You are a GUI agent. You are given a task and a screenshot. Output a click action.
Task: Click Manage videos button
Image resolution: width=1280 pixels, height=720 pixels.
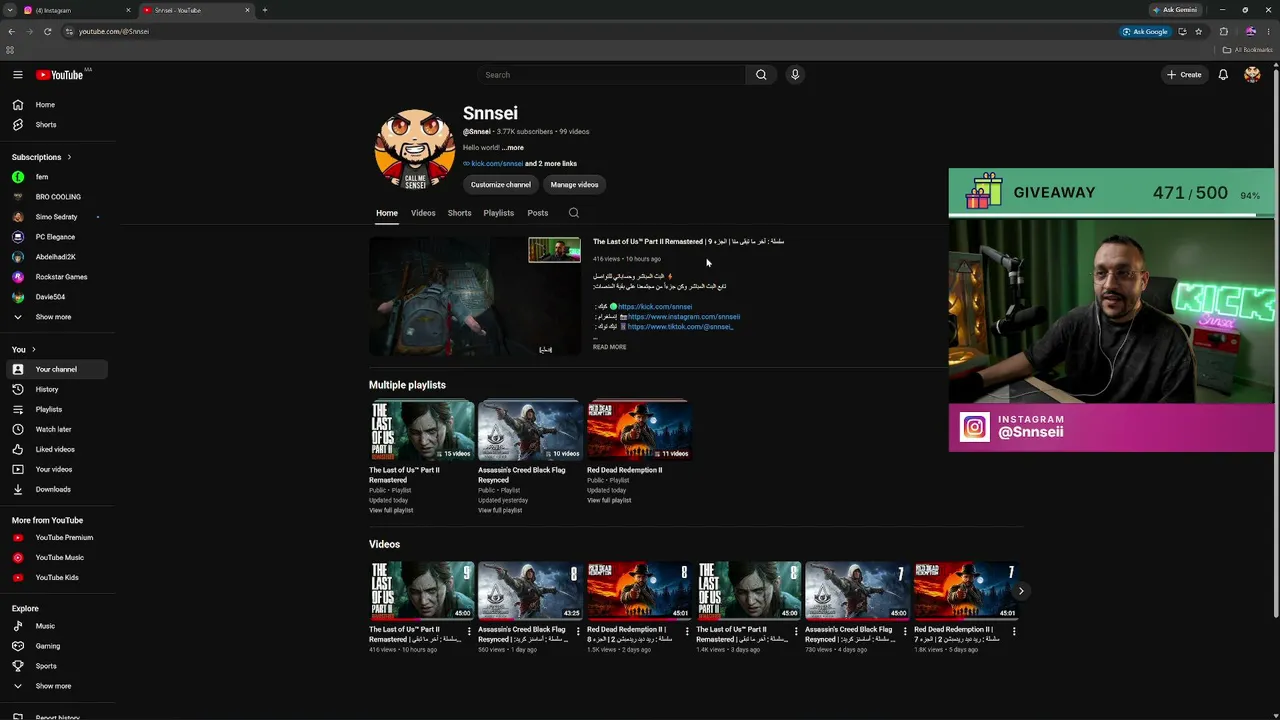pyautogui.click(x=574, y=185)
